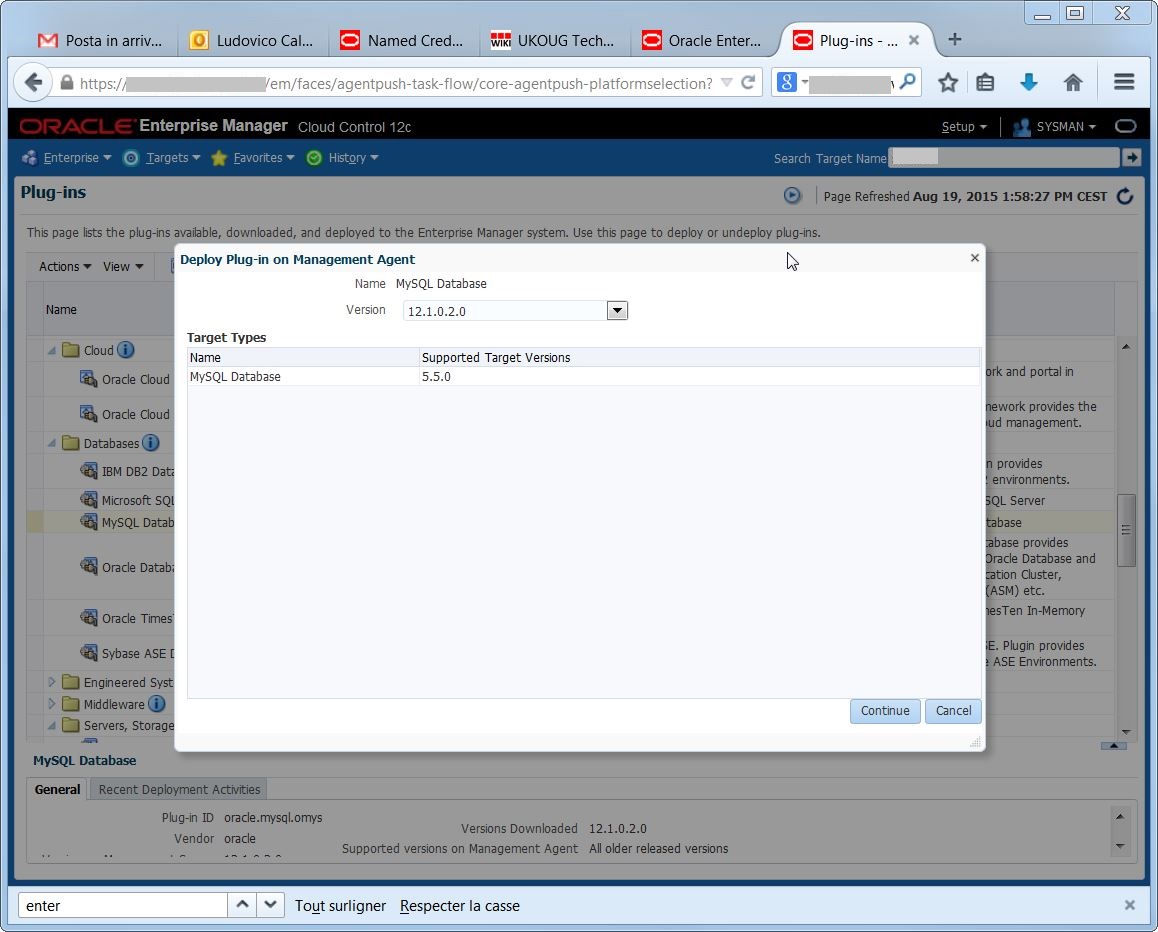This screenshot has height=932, width=1158.
Task: Close the Plug-ins browser tab
Action: tap(914, 41)
